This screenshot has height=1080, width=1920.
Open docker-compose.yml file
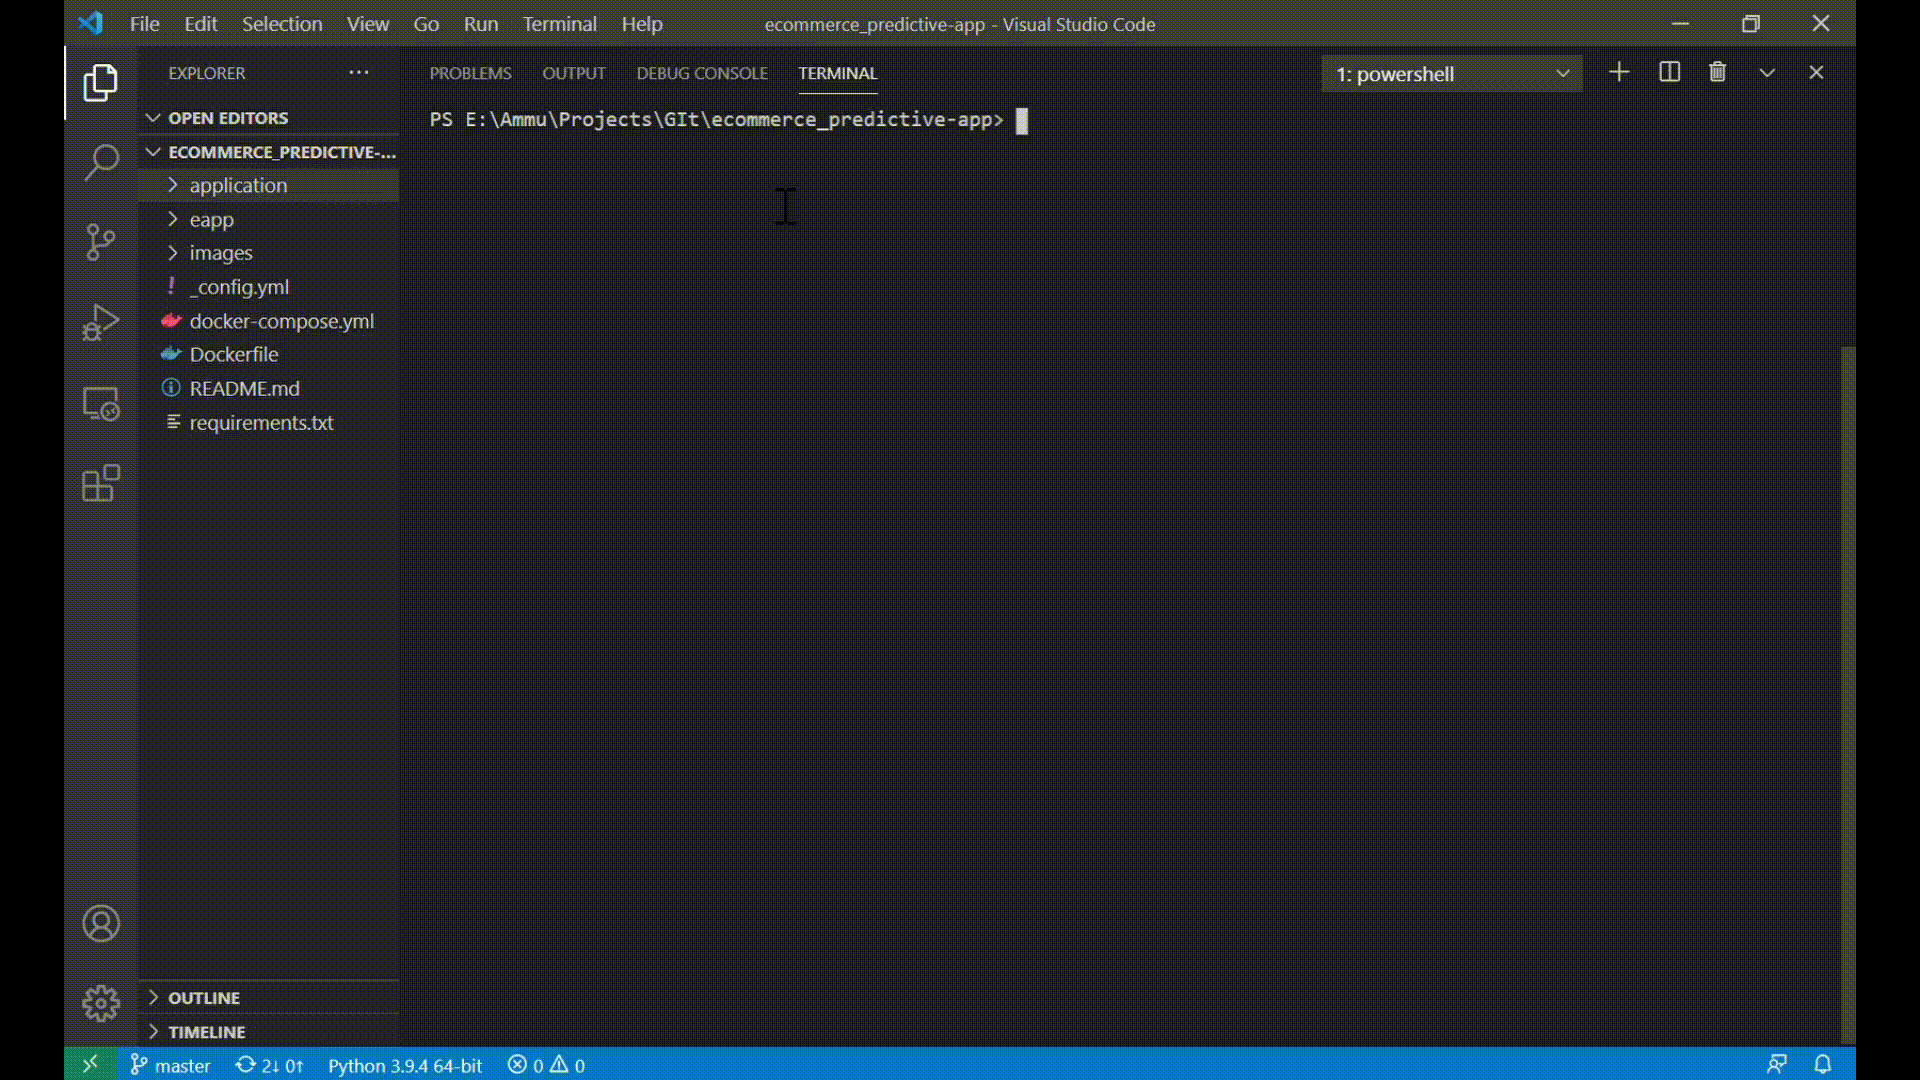pyautogui.click(x=281, y=321)
